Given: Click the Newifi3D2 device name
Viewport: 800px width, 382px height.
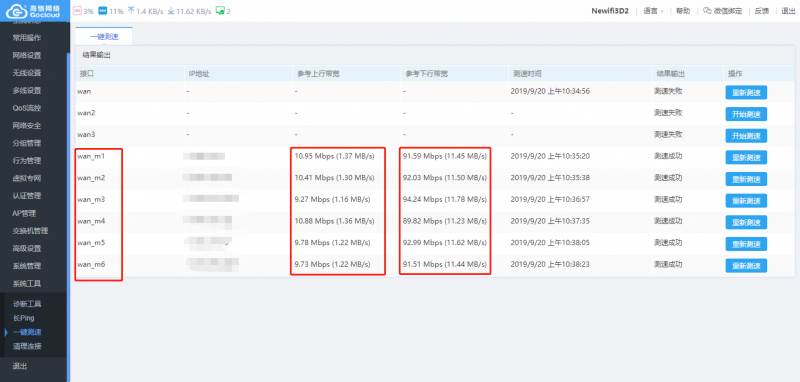Looking at the screenshot, I should [610, 11].
